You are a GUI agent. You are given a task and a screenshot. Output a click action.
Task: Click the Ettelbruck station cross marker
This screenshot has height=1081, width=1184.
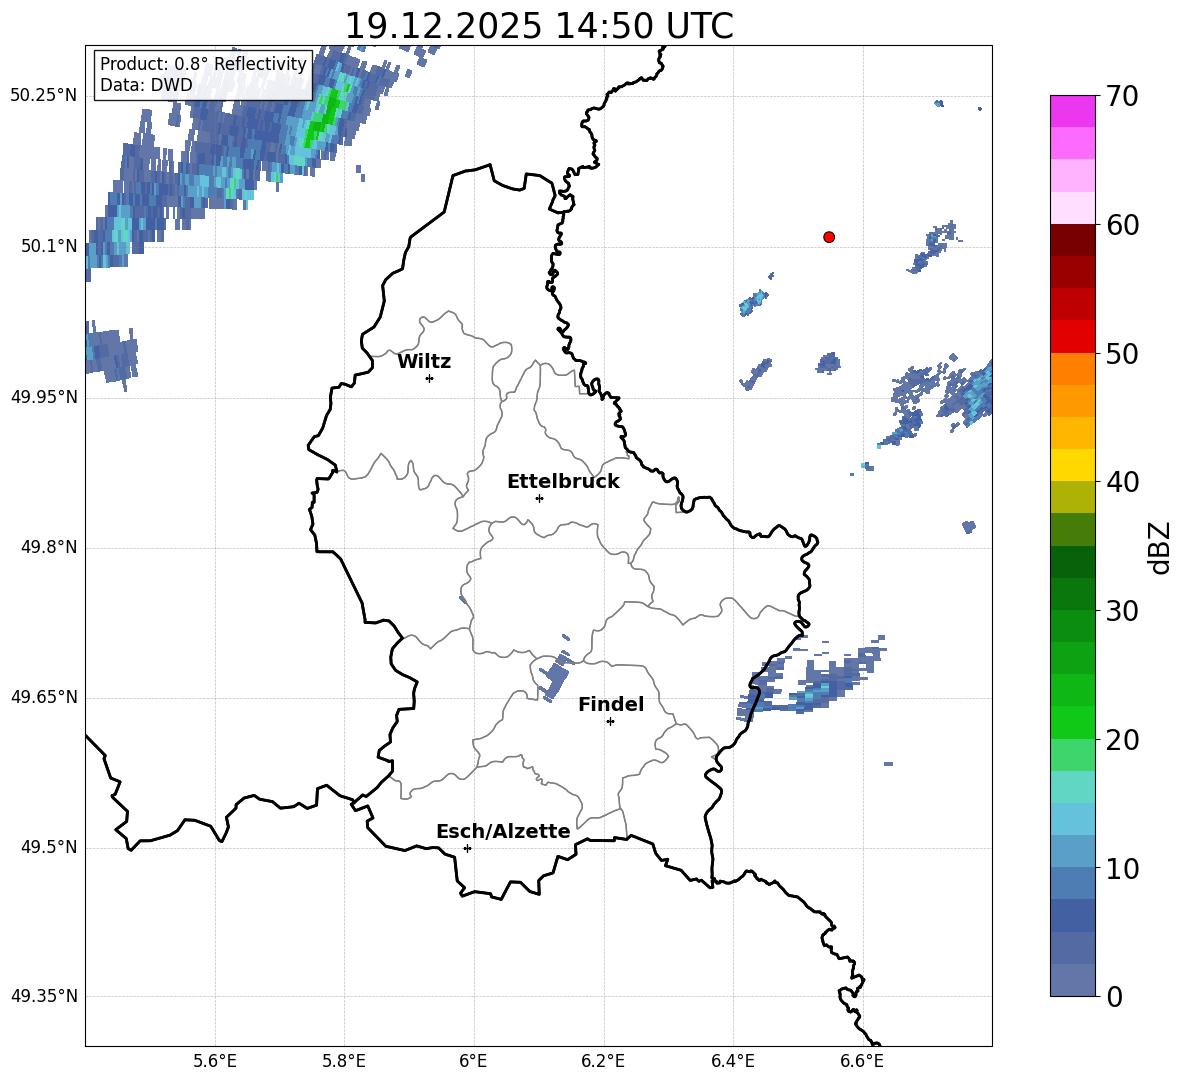pyautogui.click(x=539, y=498)
